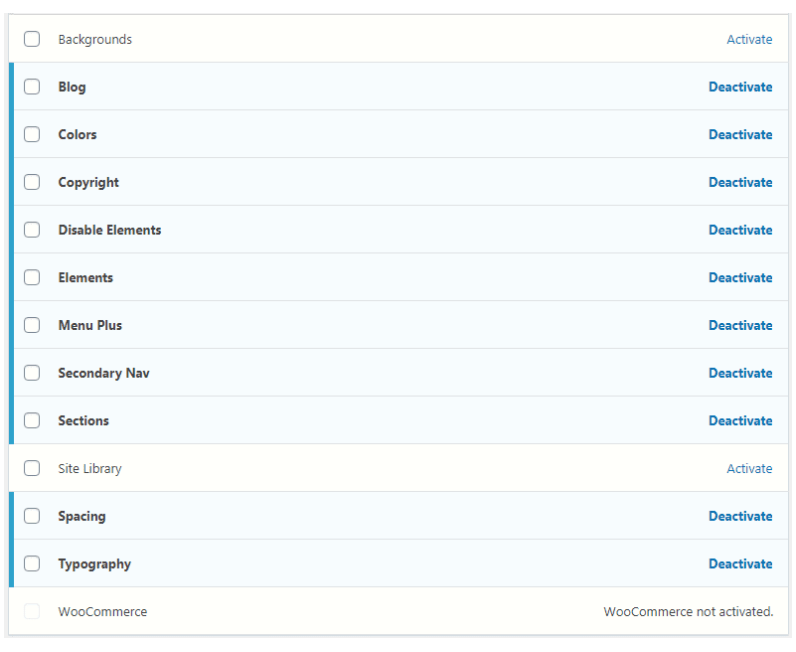
Task: Deactivate the Blog module
Action: point(741,87)
